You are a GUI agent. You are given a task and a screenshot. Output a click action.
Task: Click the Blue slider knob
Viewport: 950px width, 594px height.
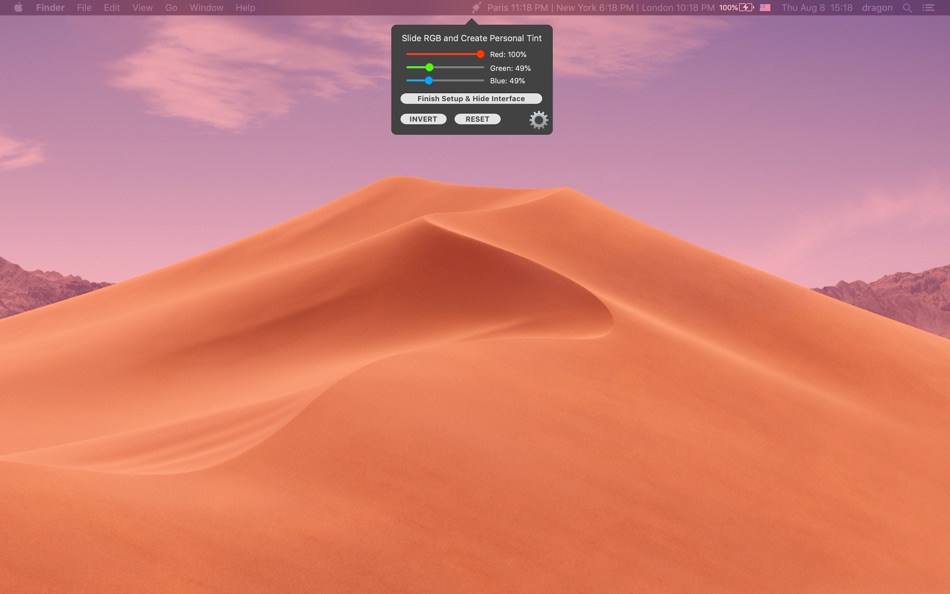[x=428, y=81]
